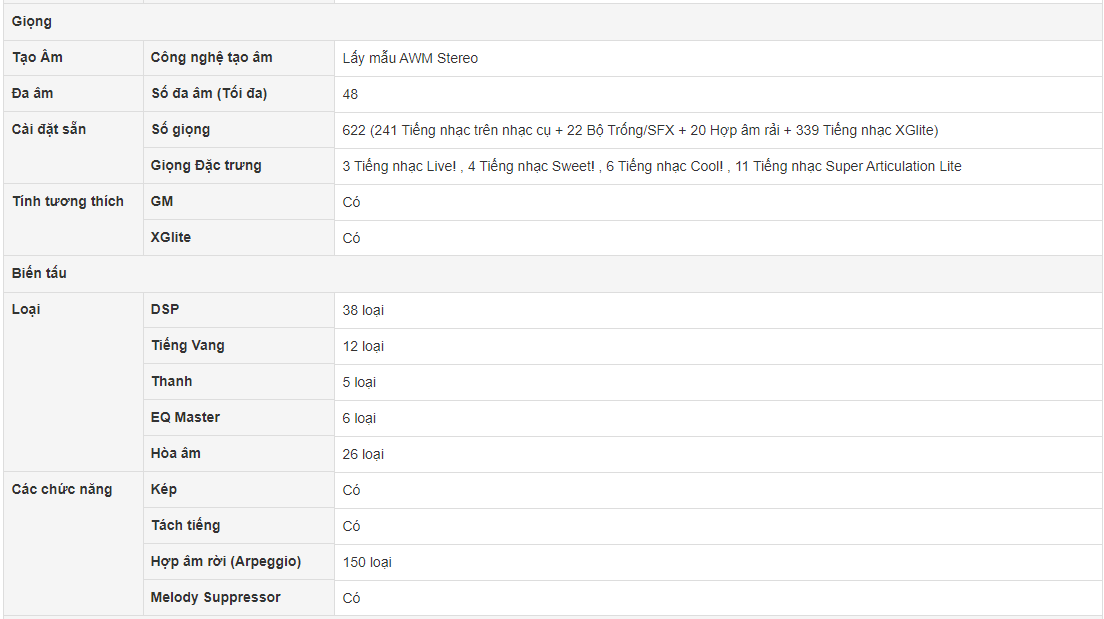
Task: Click the 'Biến tấu' section header row
Action: click(553, 274)
